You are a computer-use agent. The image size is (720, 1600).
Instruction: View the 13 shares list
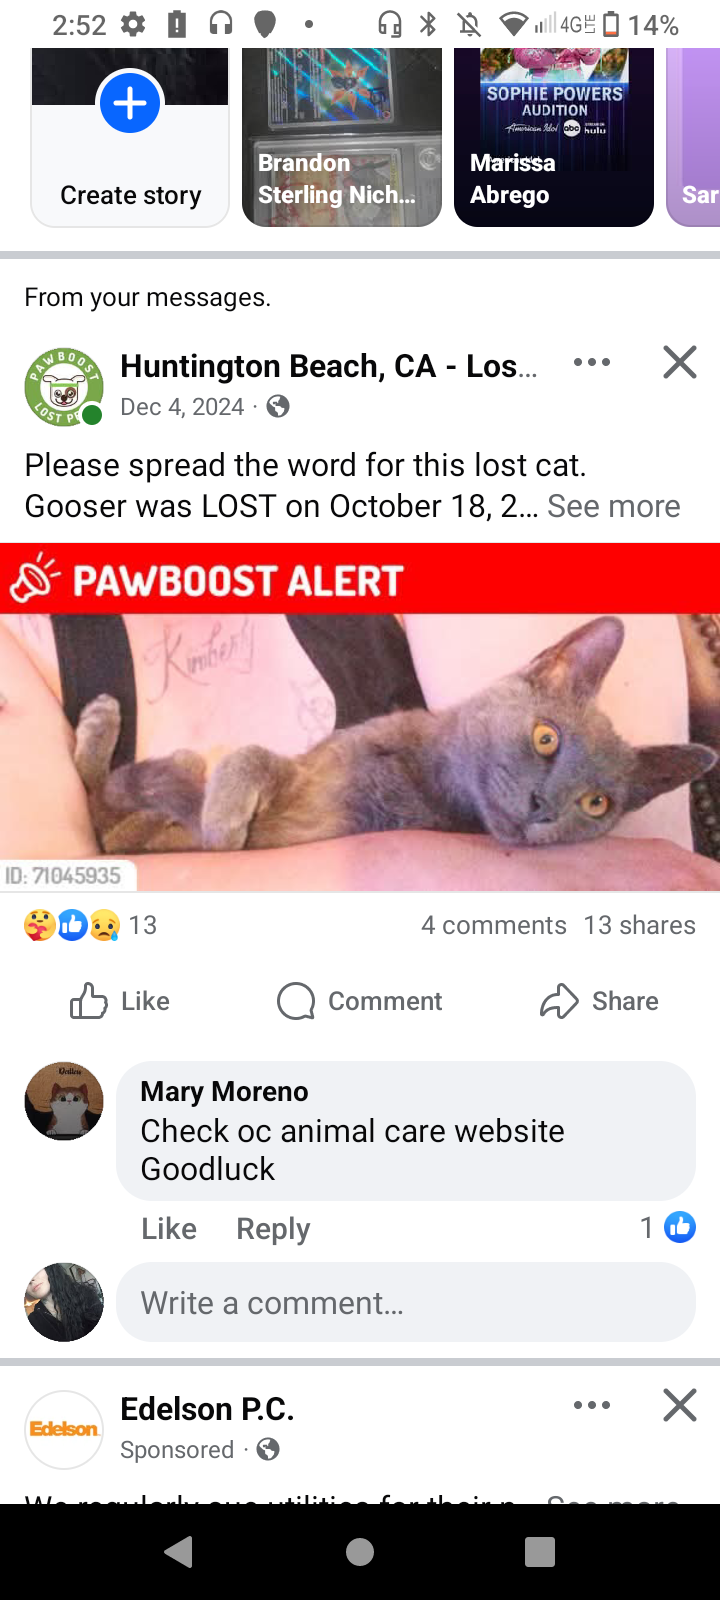[640, 925]
